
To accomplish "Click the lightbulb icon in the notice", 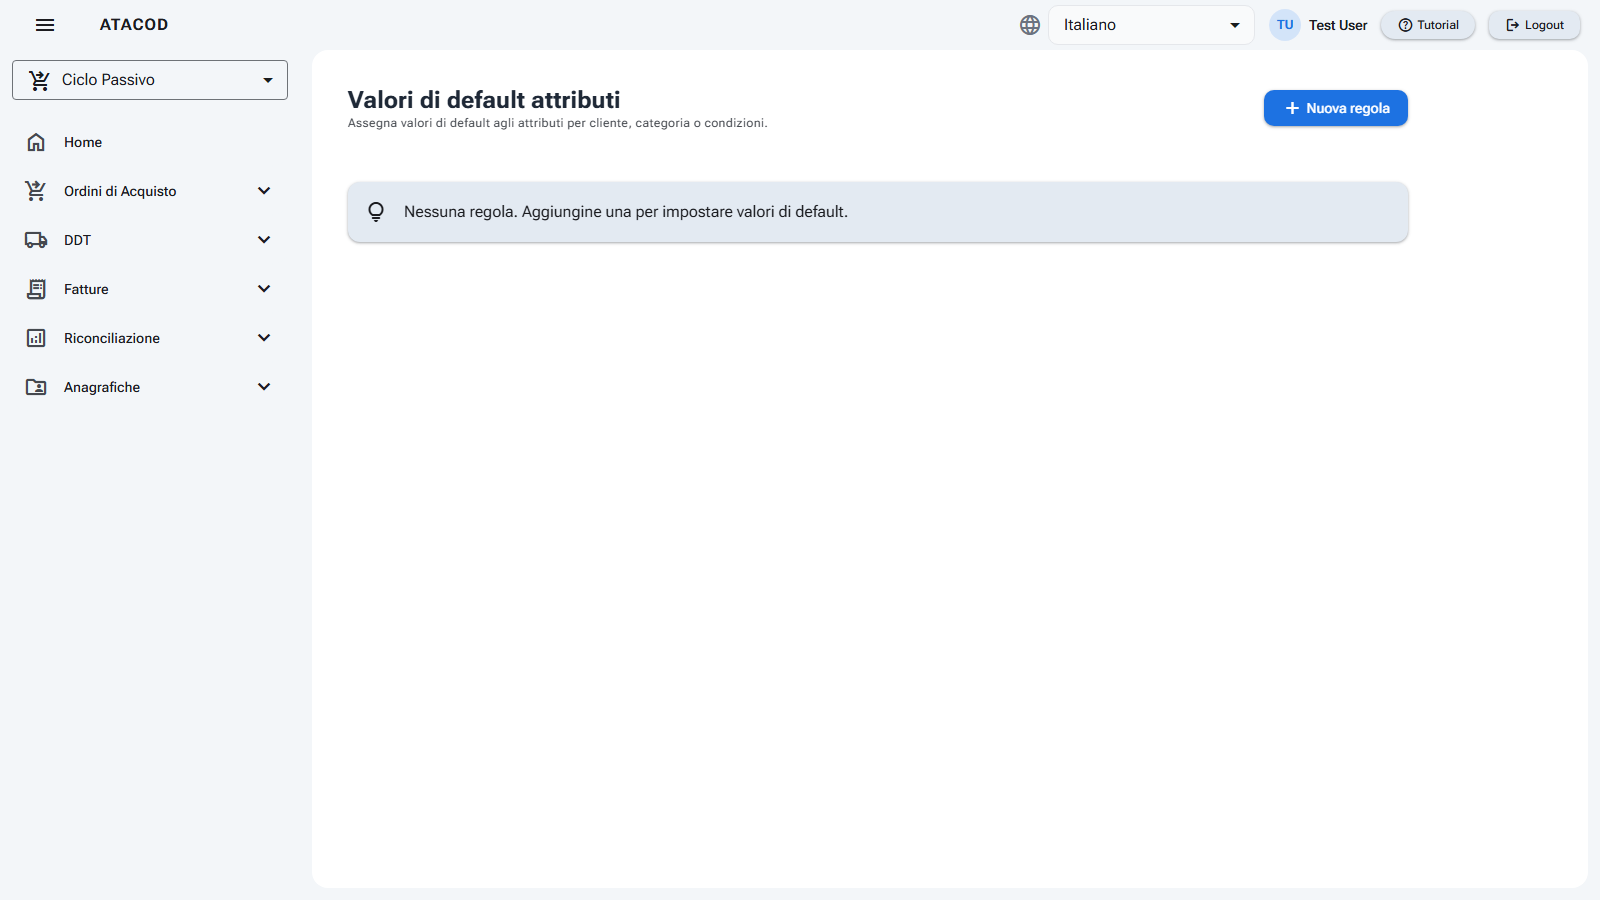I will click(x=376, y=212).
